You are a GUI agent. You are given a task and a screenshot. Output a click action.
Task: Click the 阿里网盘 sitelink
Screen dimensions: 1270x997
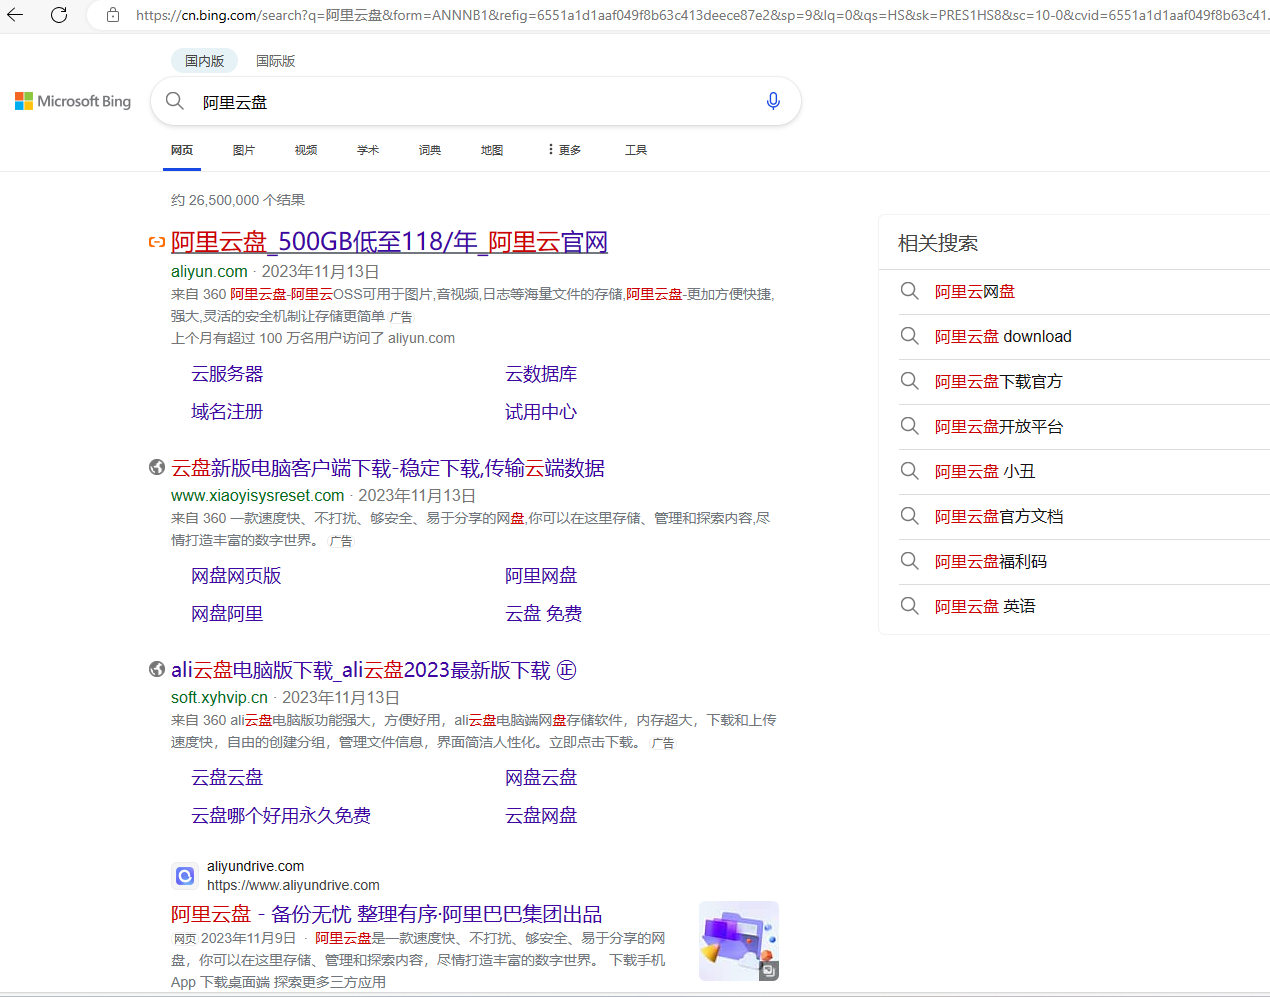(541, 576)
